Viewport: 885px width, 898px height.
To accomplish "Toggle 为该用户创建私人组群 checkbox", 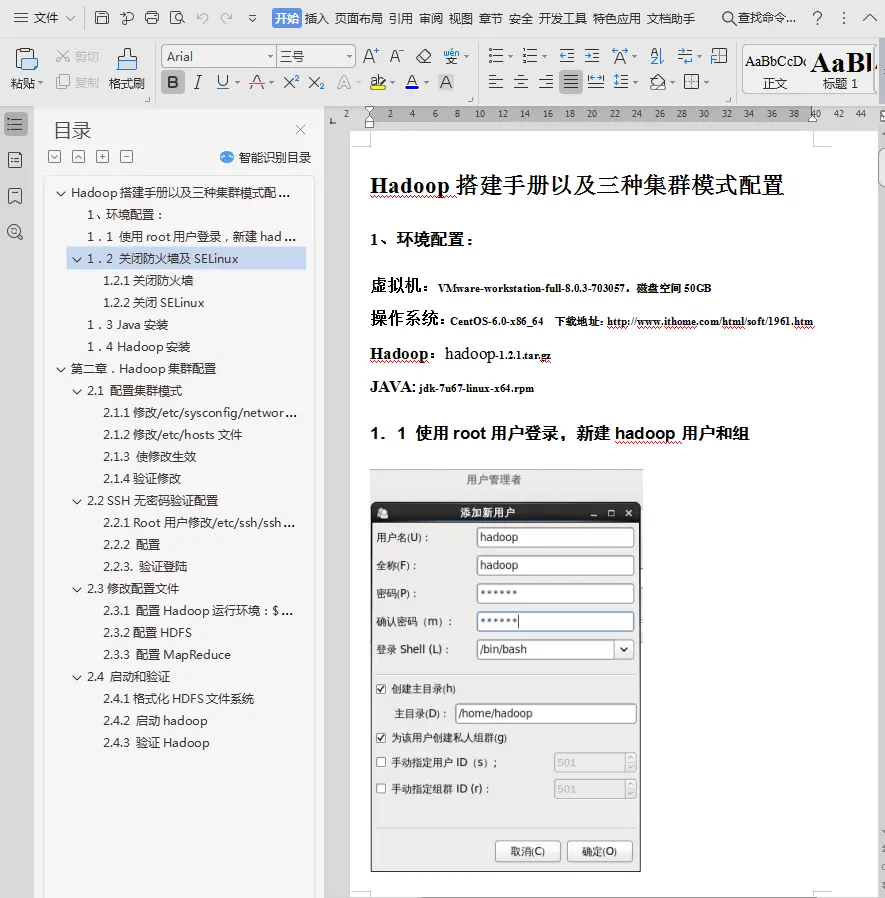I will point(381,738).
